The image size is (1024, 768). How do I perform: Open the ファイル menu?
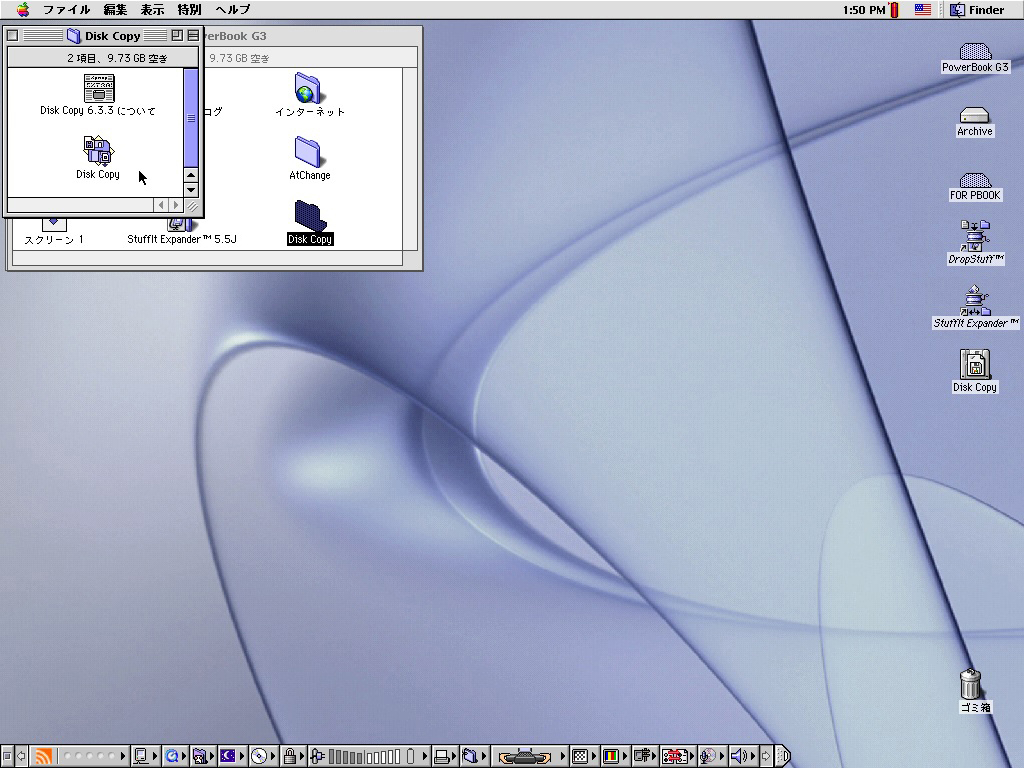(67, 9)
